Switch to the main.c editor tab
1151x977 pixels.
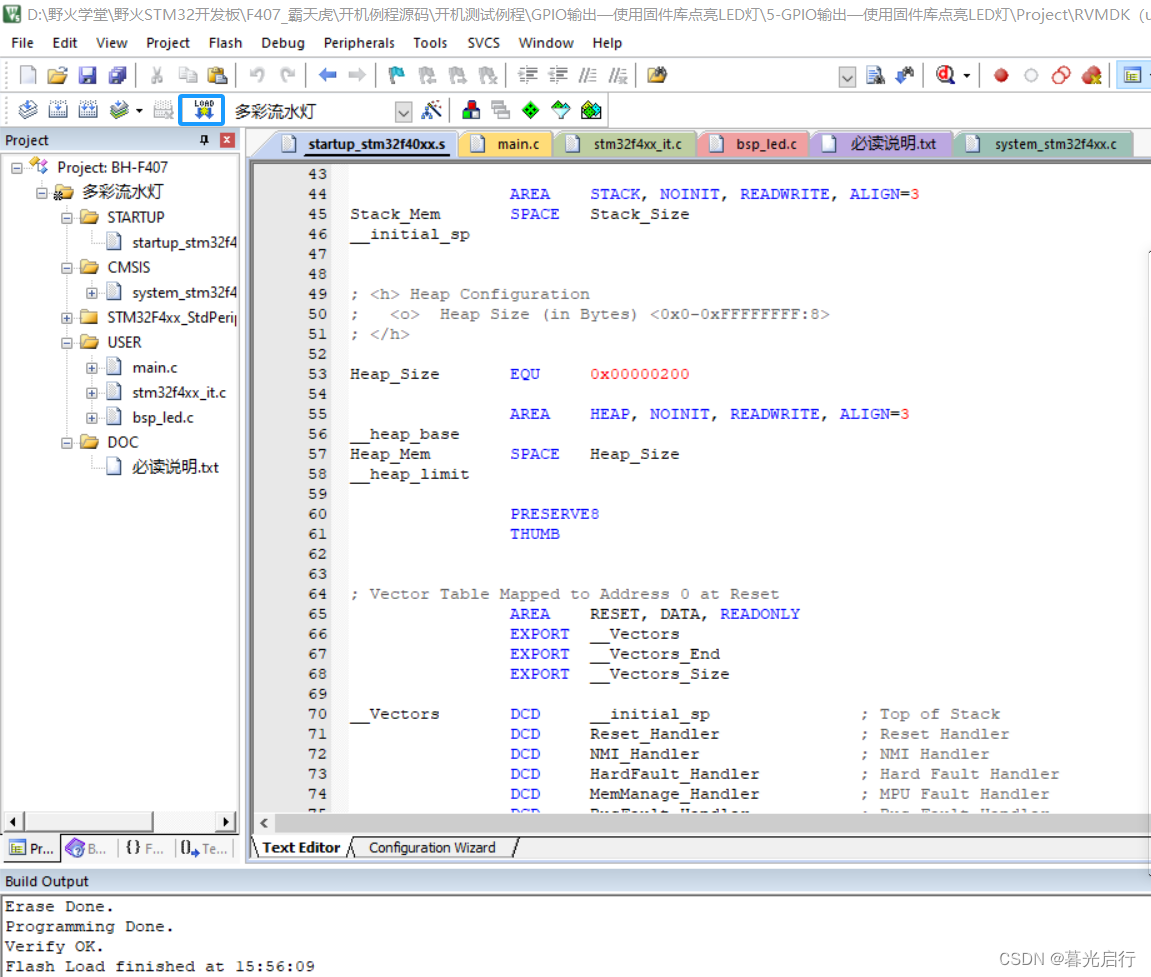[508, 144]
